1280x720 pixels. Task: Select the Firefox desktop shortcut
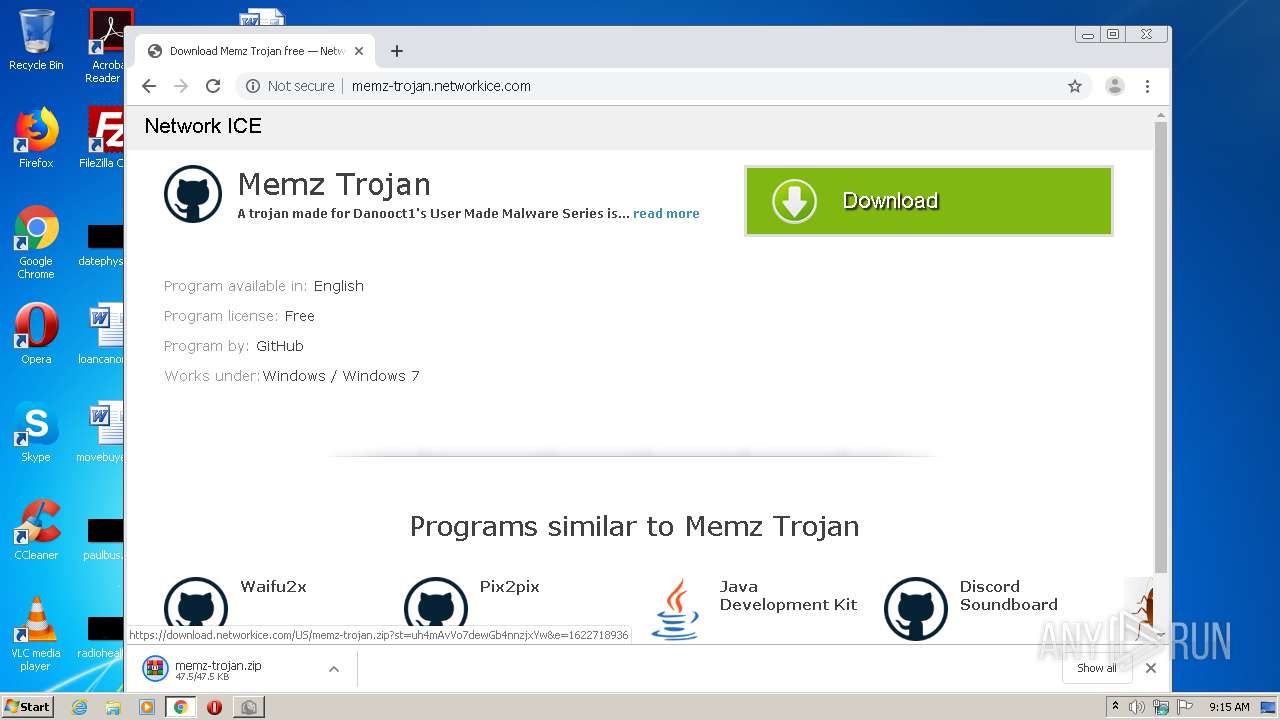point(36,138)
